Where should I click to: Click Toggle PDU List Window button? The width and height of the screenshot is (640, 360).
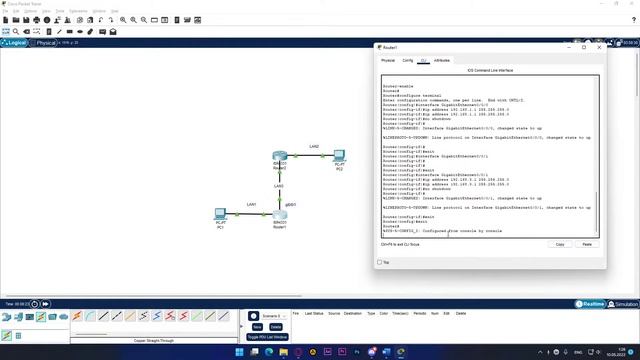pyautogui.click(x=267, y=337)
